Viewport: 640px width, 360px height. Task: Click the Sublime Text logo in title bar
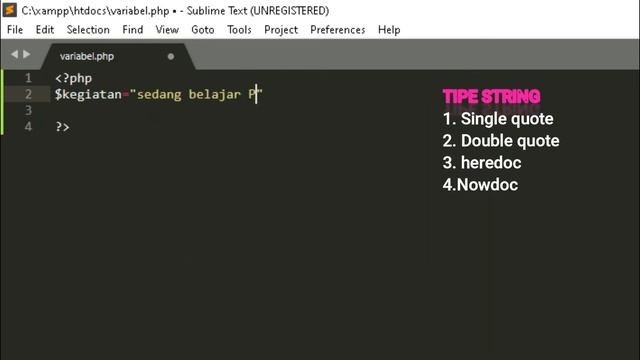coord(9,10)
